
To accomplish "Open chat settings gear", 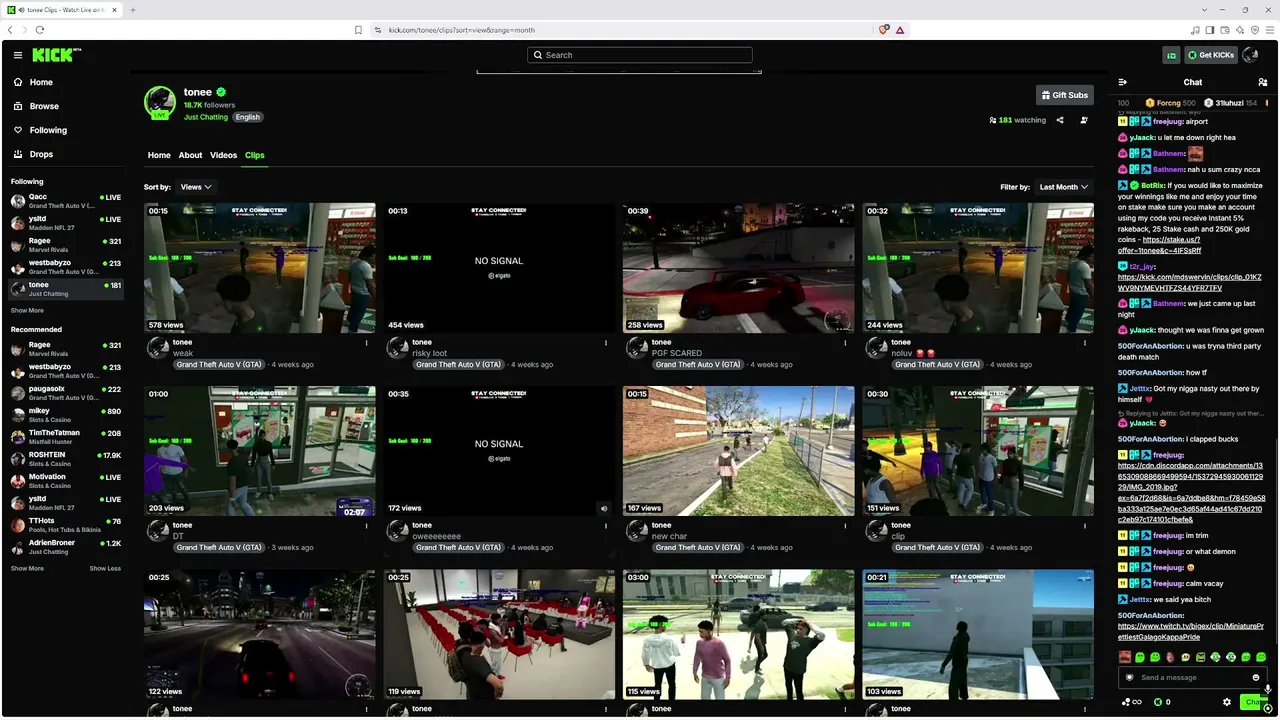I will (1227, 702).
